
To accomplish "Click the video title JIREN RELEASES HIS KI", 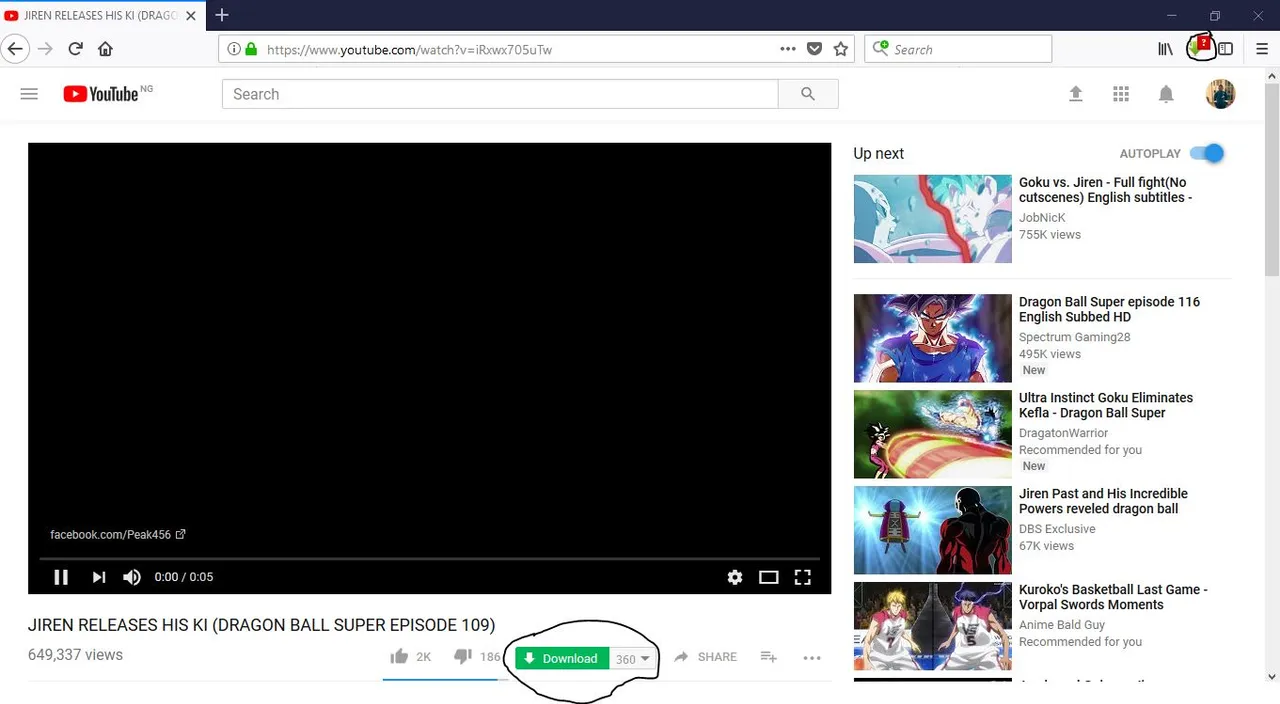I will pyautogui.click(x=261, y=625).
